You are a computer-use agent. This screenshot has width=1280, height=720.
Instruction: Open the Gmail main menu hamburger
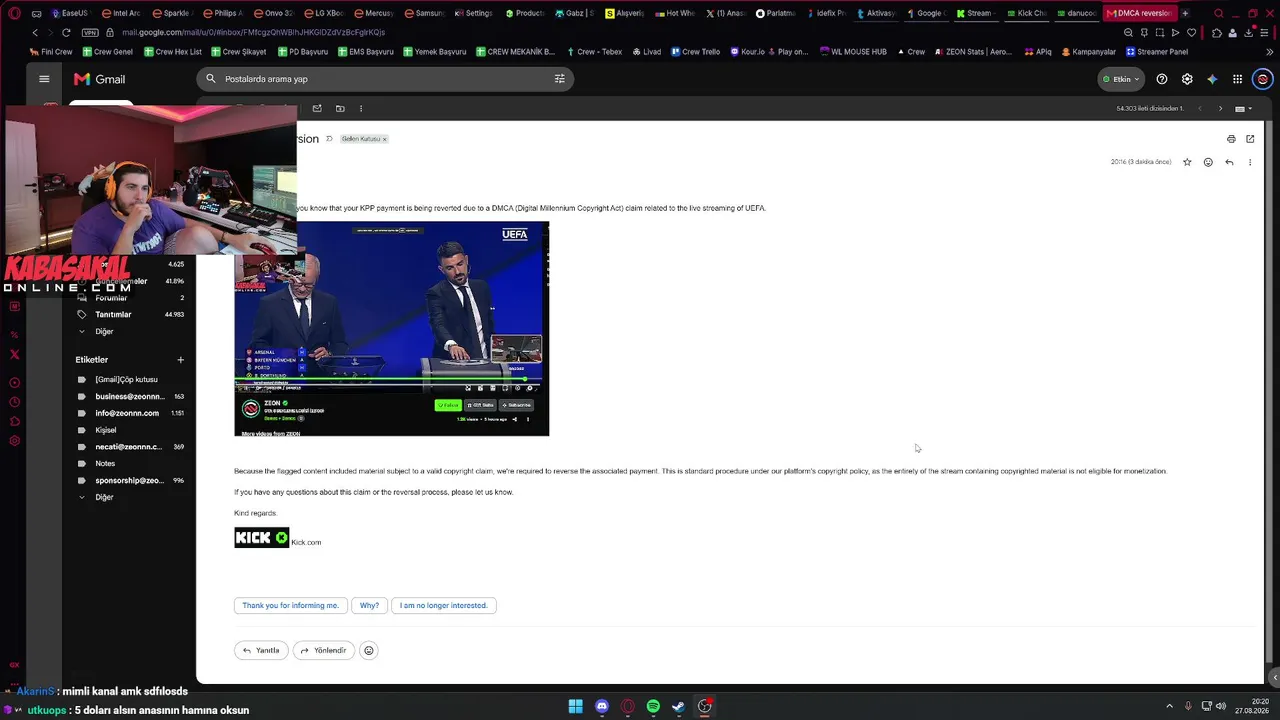44,79
